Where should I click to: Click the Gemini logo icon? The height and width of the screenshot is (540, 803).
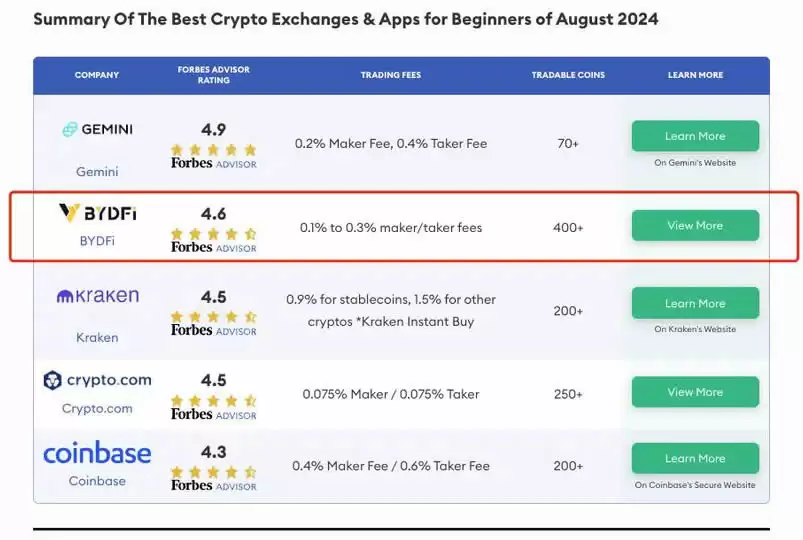[70, 129]
